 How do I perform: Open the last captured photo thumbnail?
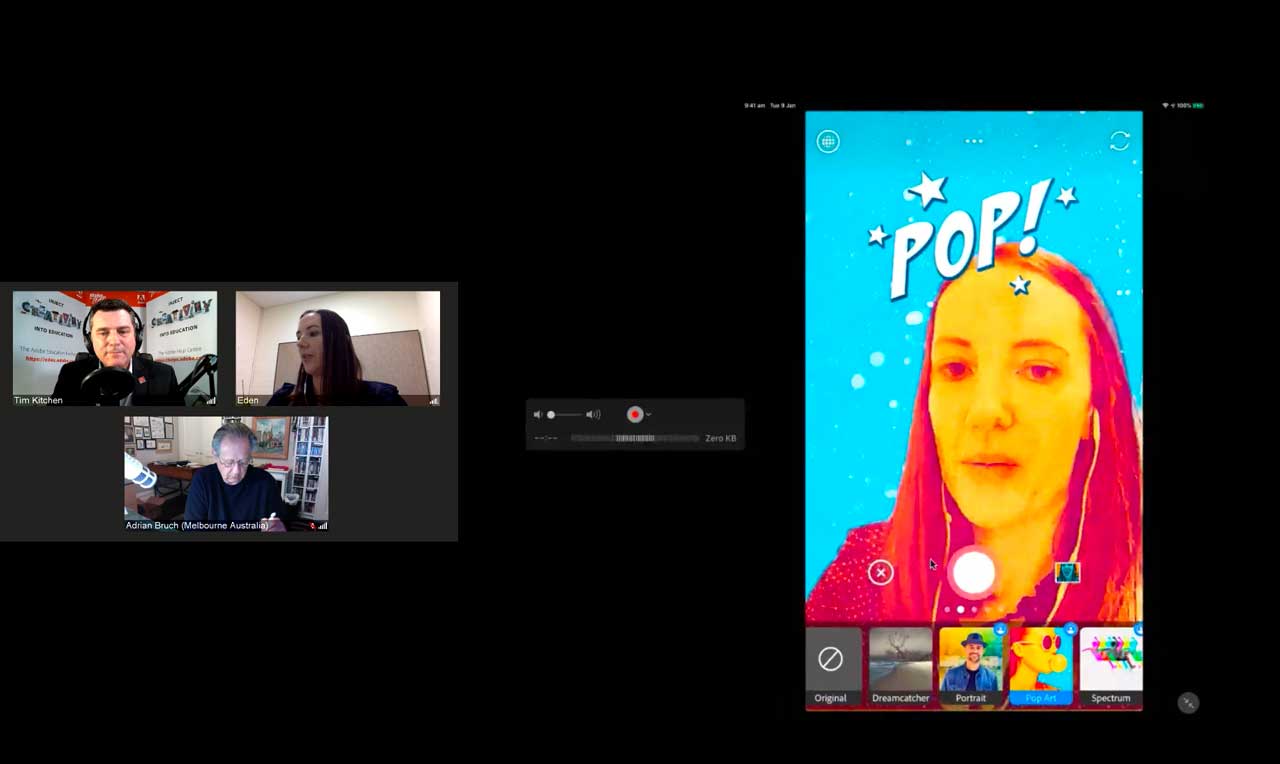tap(1067, 572)
